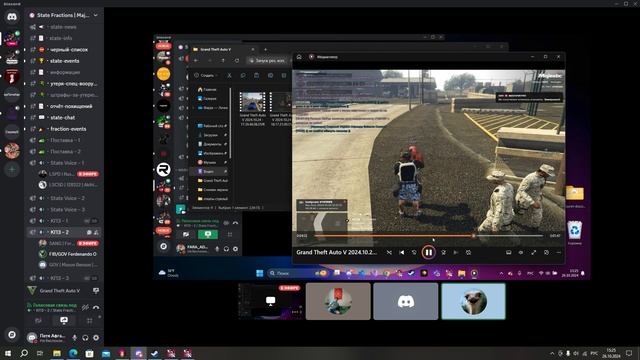The height and width of the screenshot is (360, 640).
Task: Join State Voice - 1 voice channel
Action: 63,163
